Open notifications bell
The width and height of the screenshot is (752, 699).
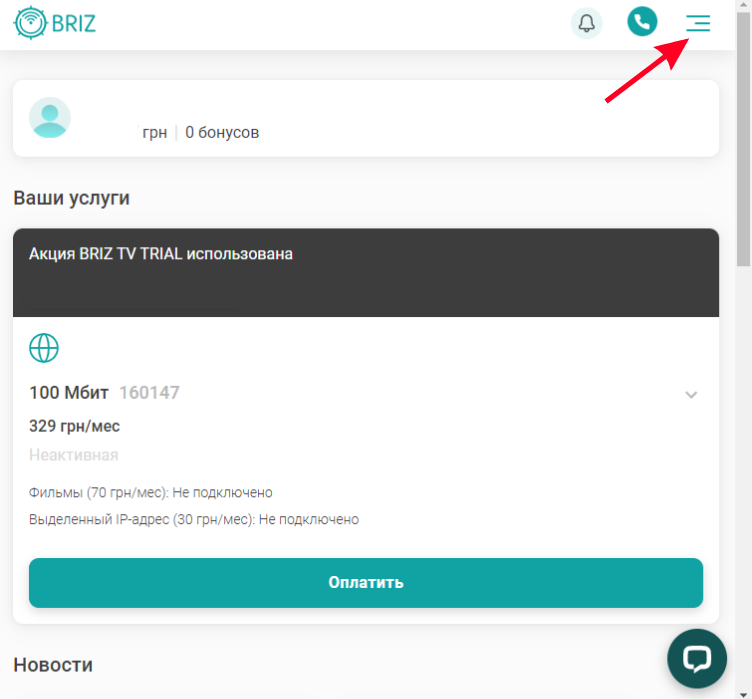click(x=586, y=23)
